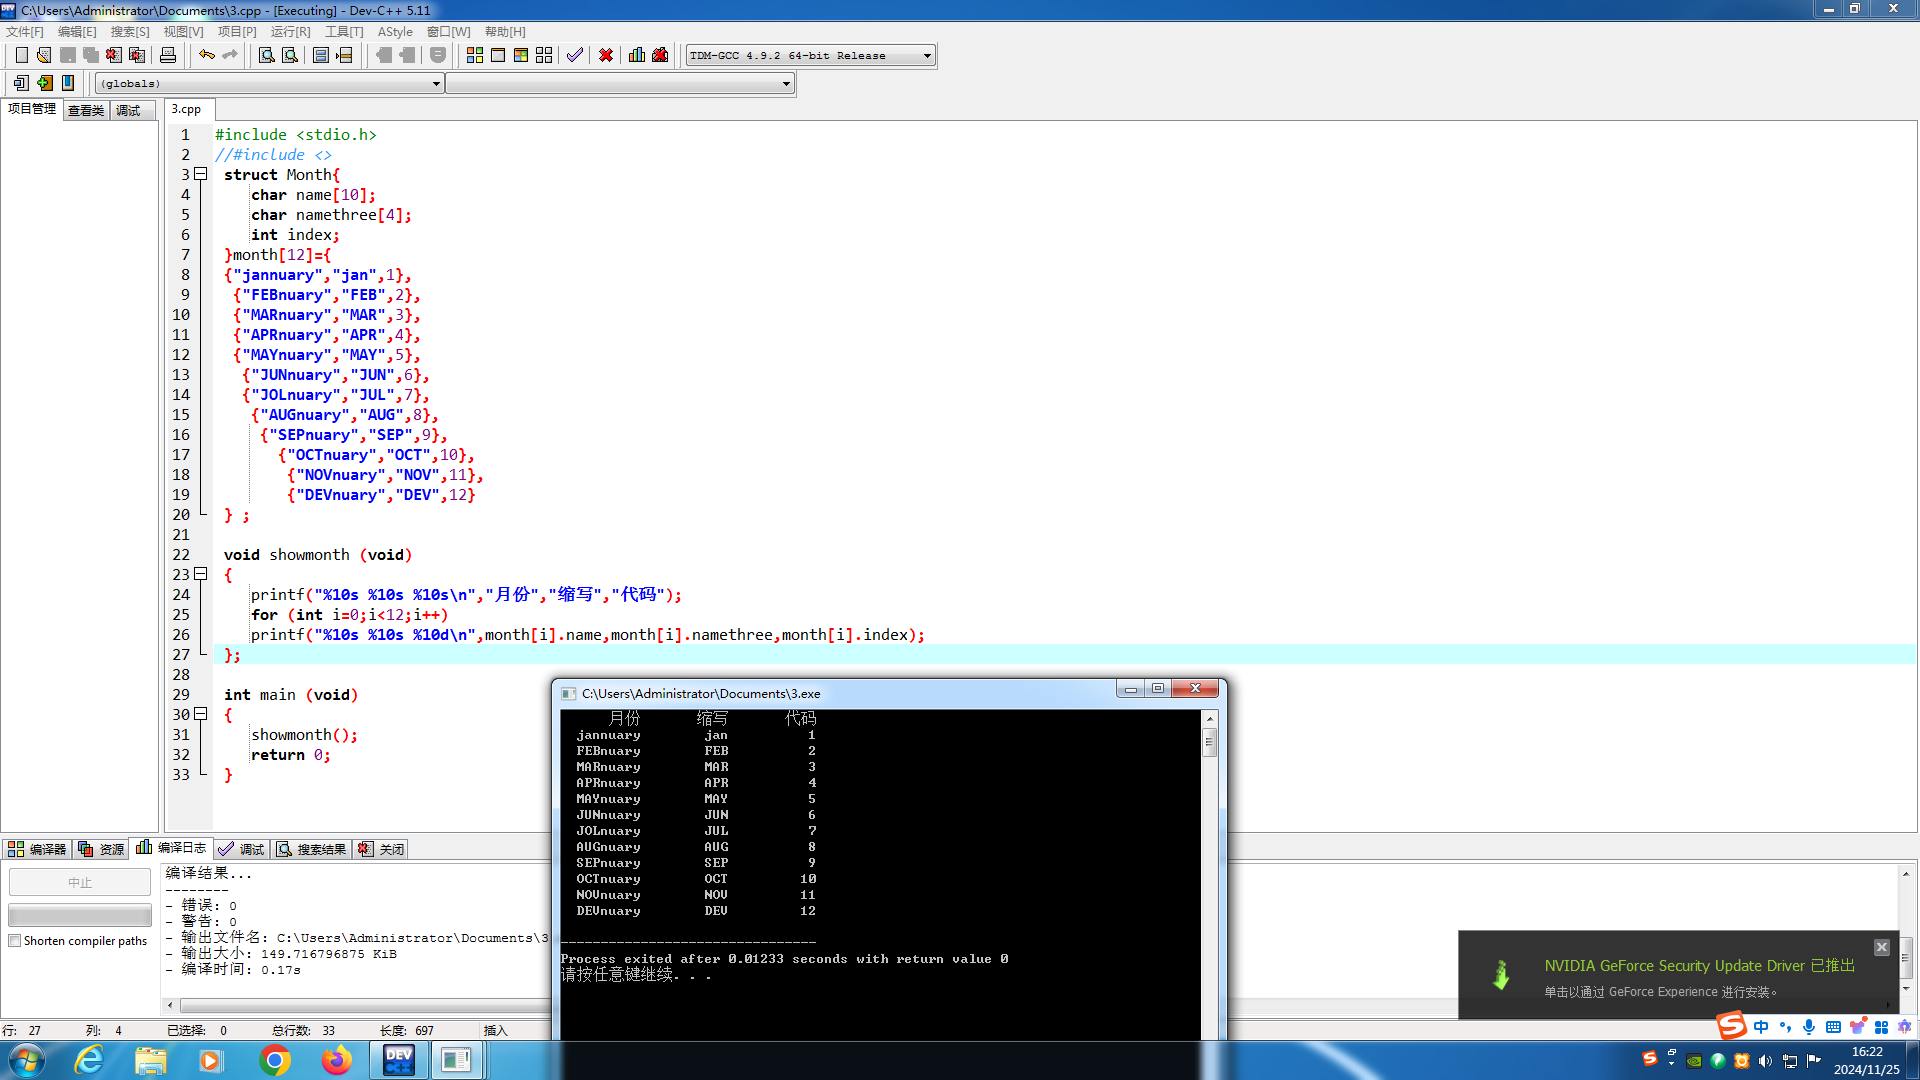Toggle the Shorten compiler paths checkbox
Screen dimensions: 1920x1080
coord(15,941)
